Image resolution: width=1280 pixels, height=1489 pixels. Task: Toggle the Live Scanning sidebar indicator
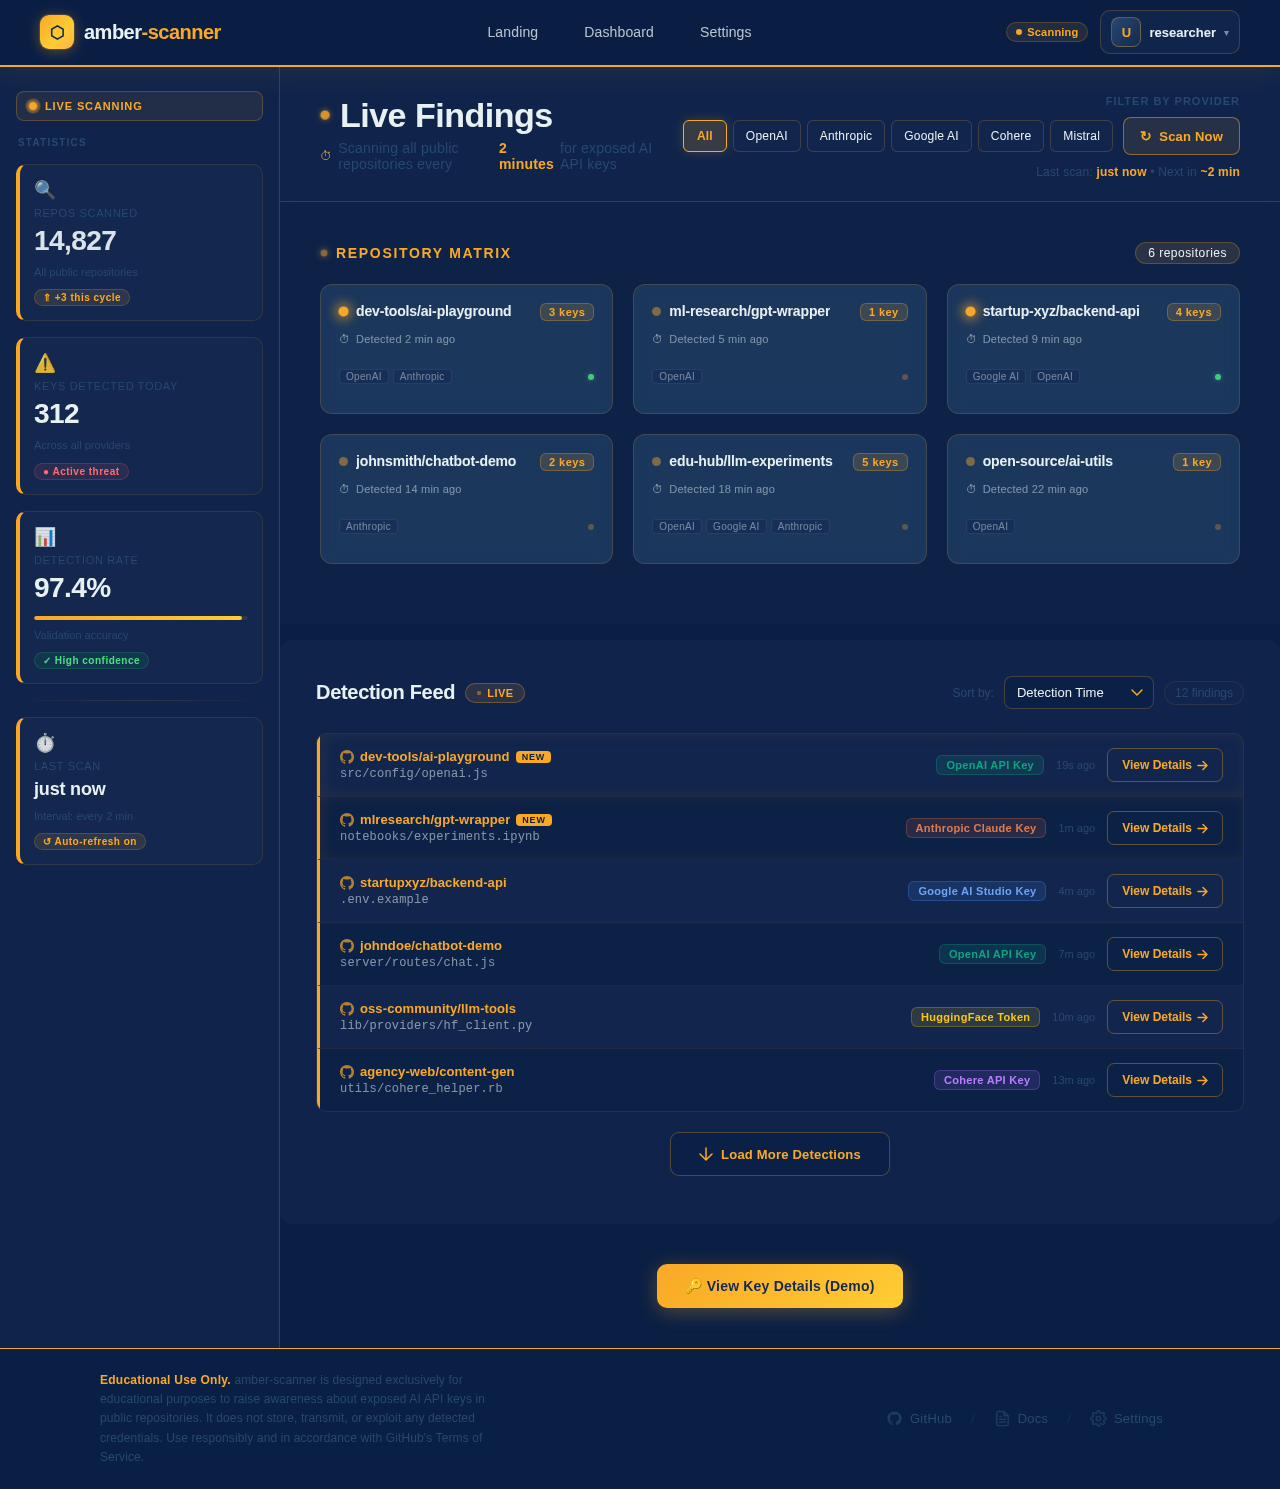point(139,106)
